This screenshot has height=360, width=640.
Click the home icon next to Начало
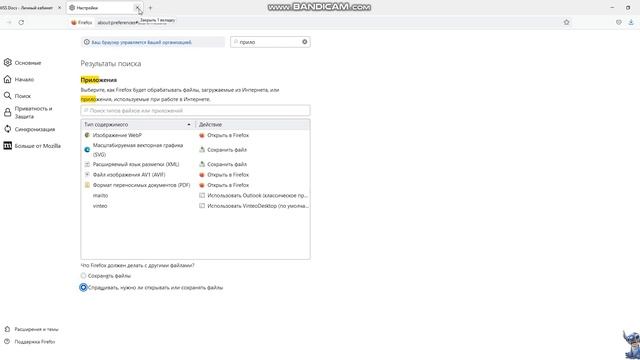pyautogui.click(x=7, y=79)
